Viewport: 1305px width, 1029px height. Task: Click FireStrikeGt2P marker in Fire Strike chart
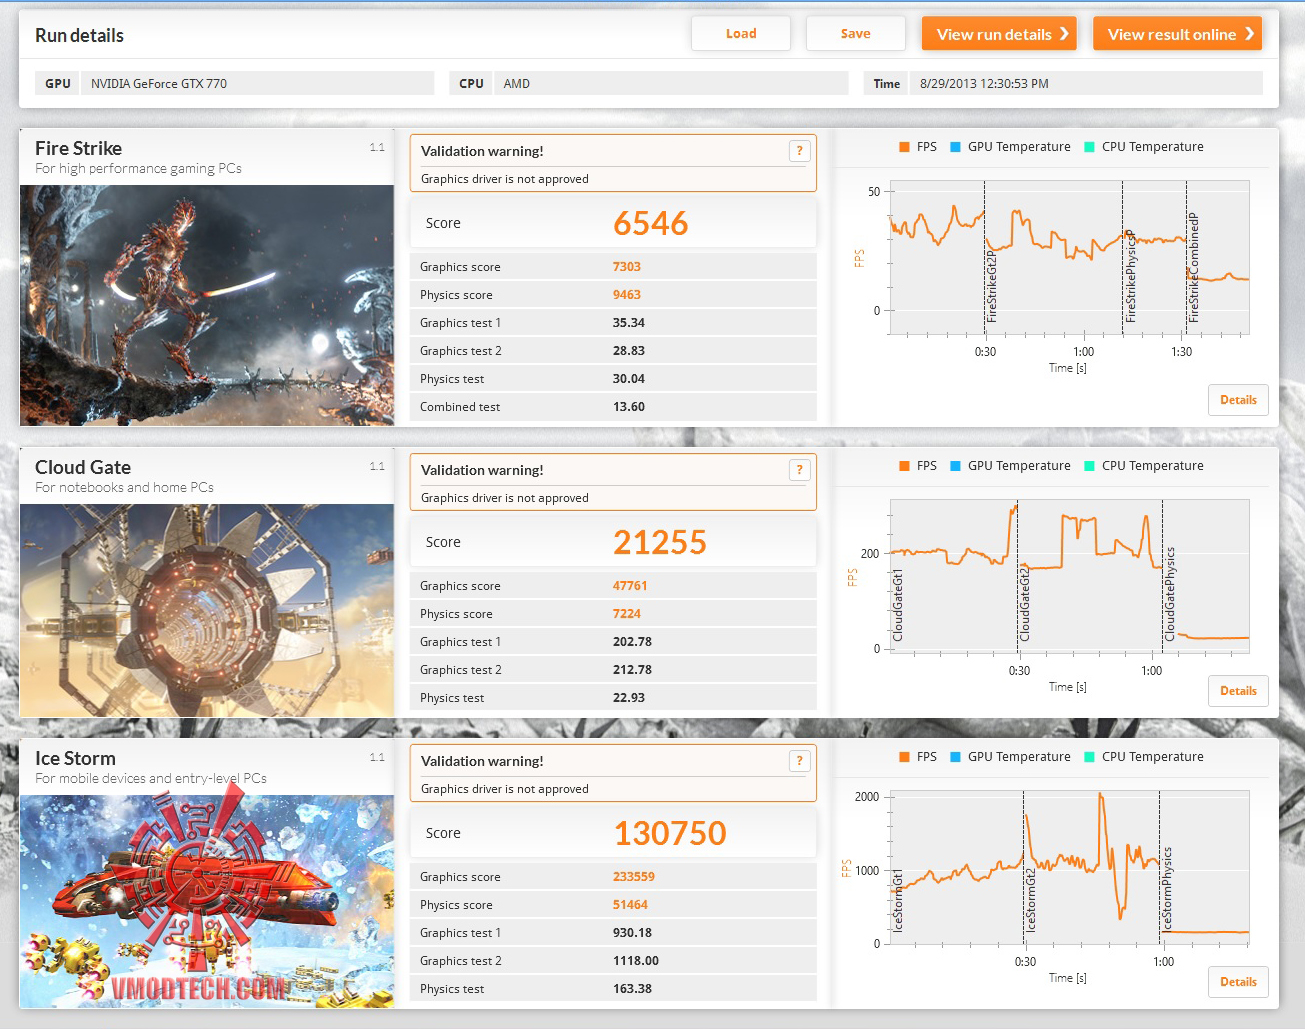pyautogui.click(x=992, y=286)
